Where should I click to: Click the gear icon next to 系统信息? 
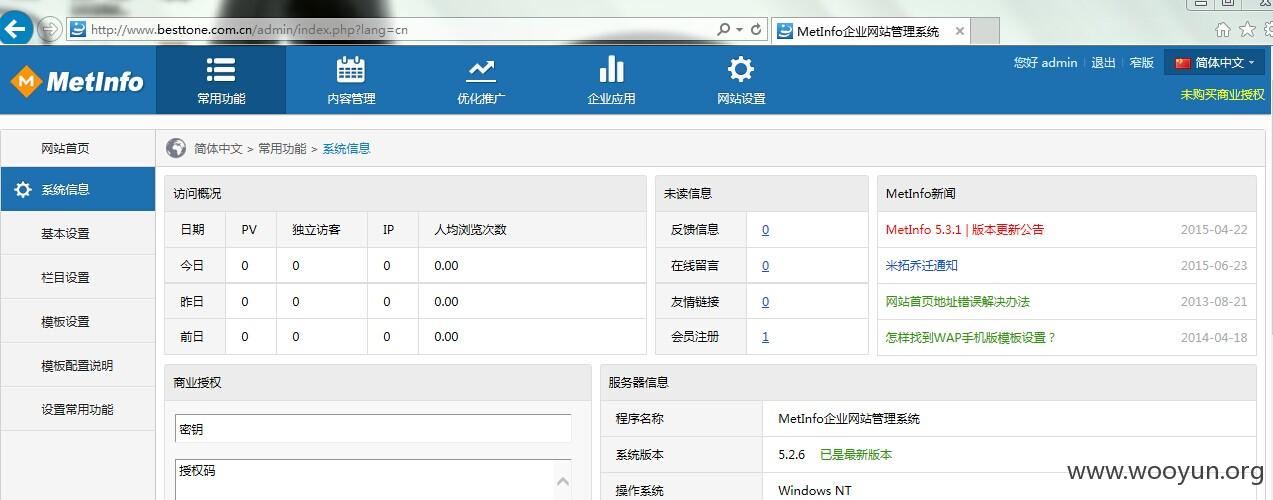click(x=23, y=189)
